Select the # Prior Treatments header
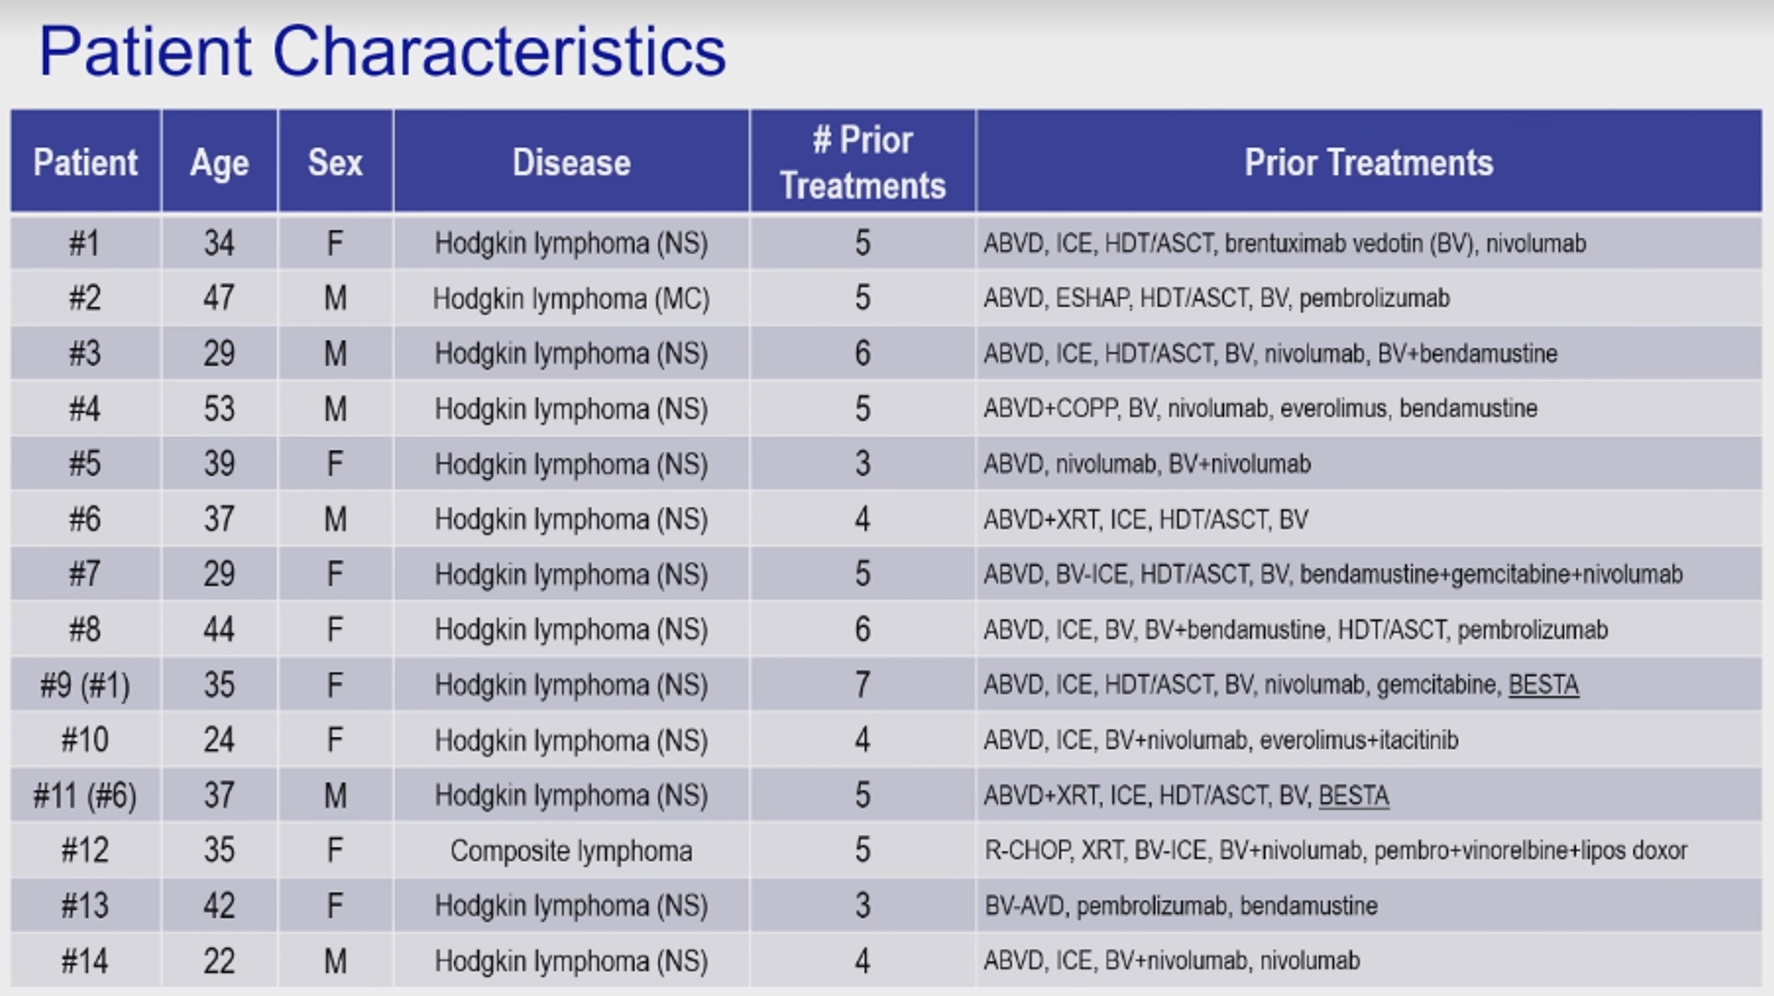Viewport: 1774px width, 996px height. (x=862, y=162)
